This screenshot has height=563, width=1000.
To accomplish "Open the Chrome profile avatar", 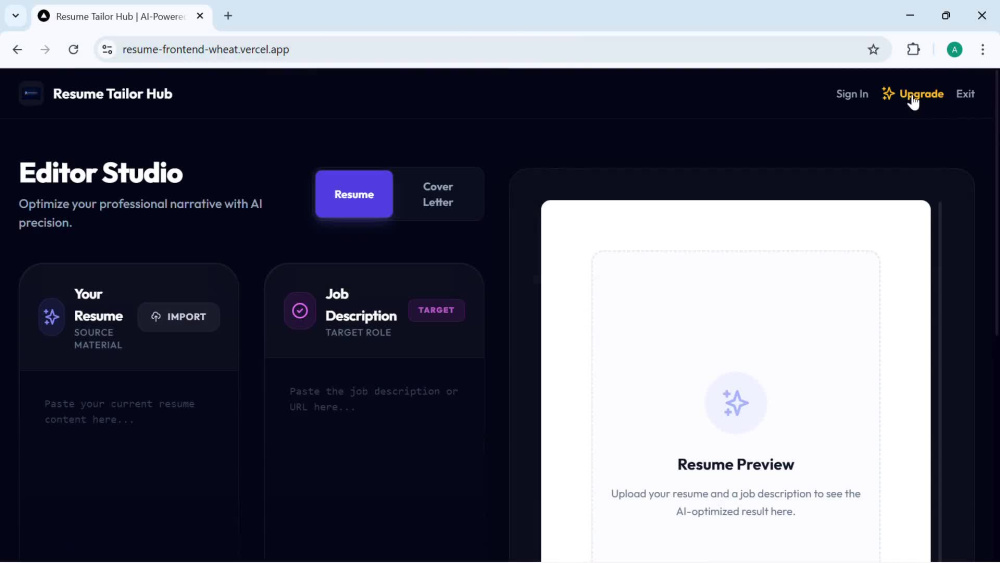I will point(954,50).
